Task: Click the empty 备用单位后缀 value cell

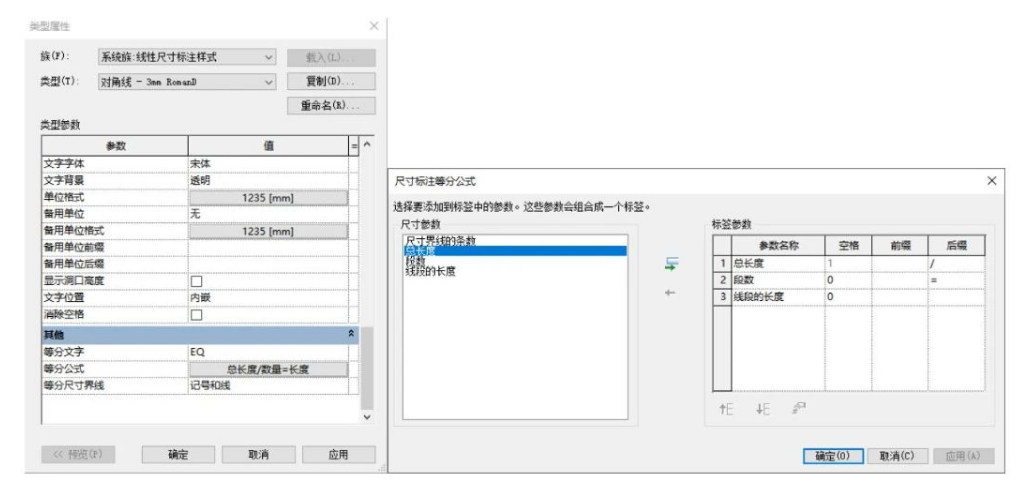Action: tap(268, 264)
